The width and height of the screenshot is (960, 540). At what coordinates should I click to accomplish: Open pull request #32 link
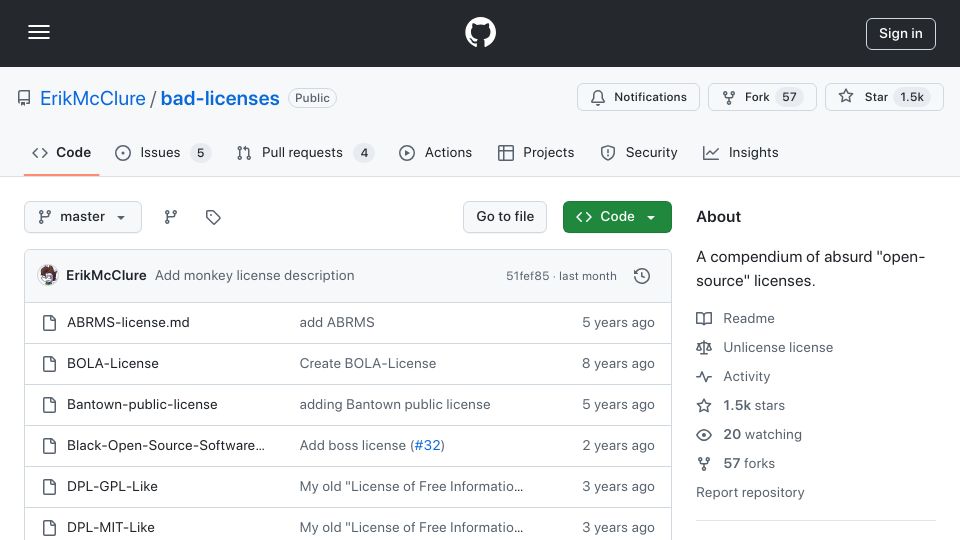[x=427, y=446]
